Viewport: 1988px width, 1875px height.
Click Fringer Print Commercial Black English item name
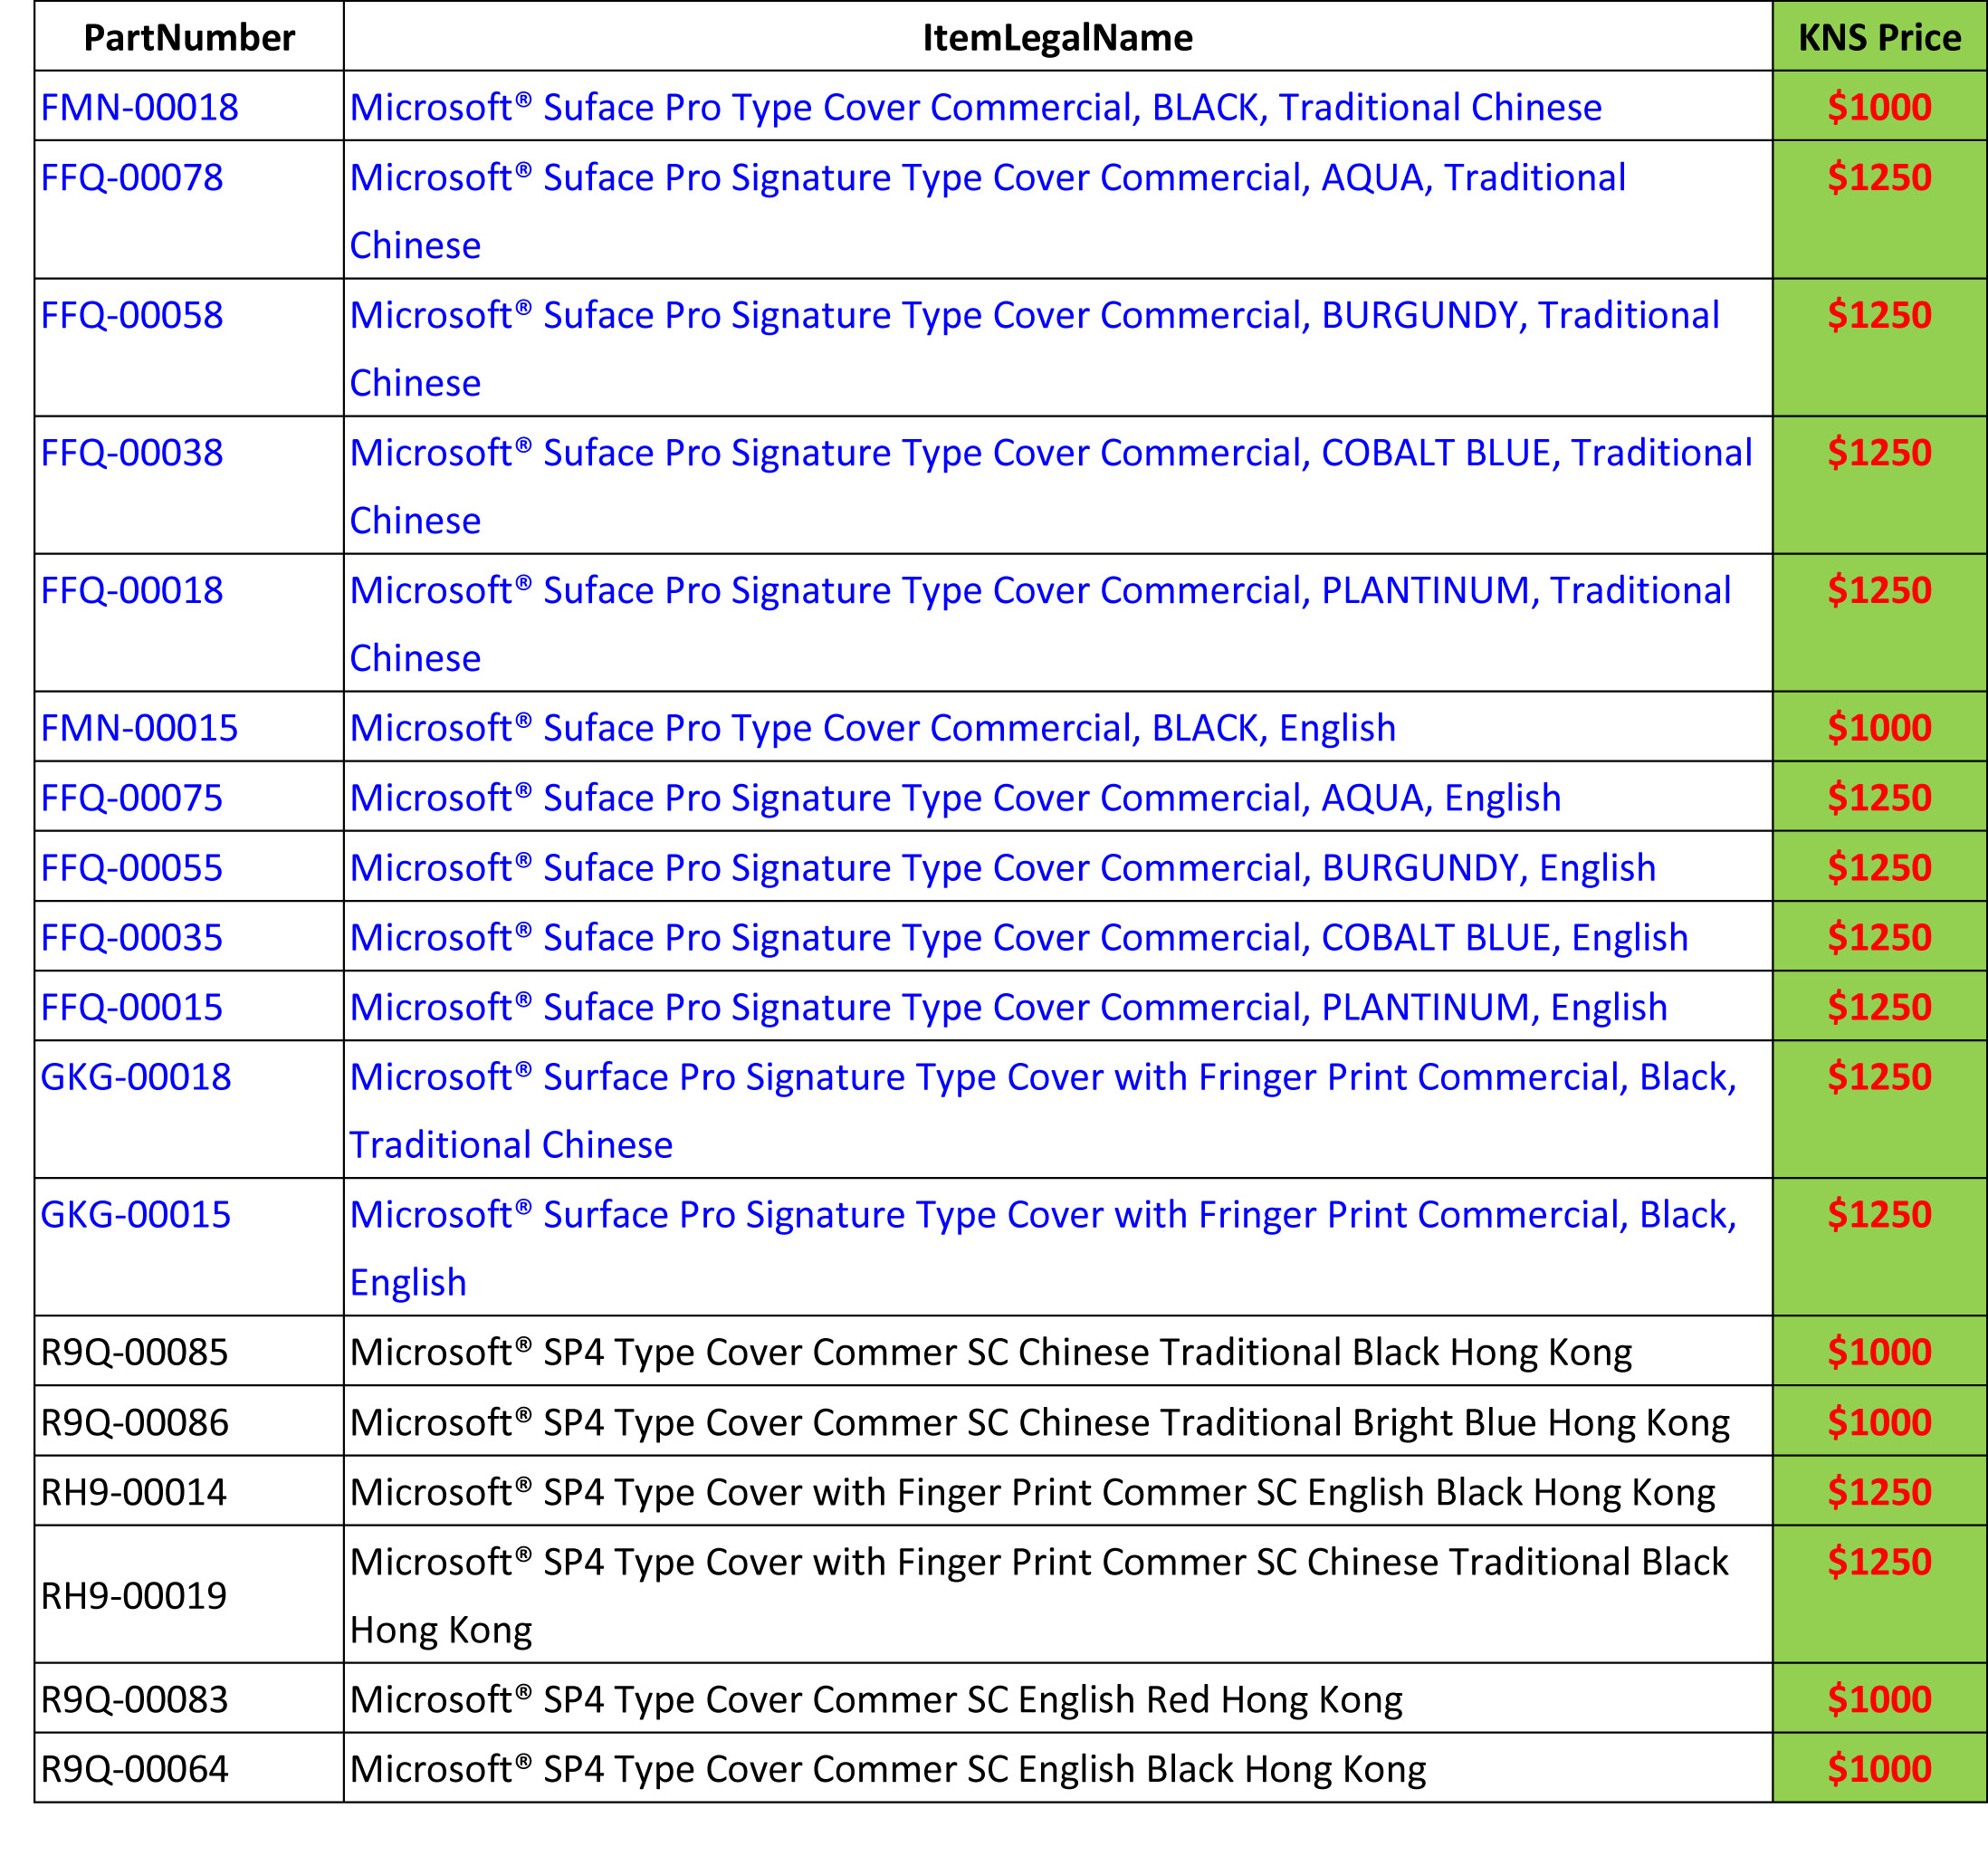(1044, 1249)
